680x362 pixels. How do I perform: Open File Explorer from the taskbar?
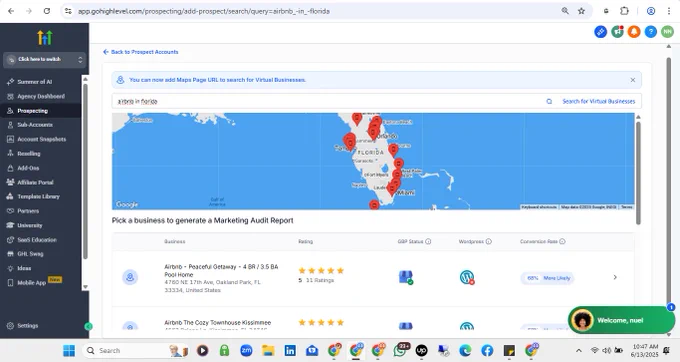268,350
